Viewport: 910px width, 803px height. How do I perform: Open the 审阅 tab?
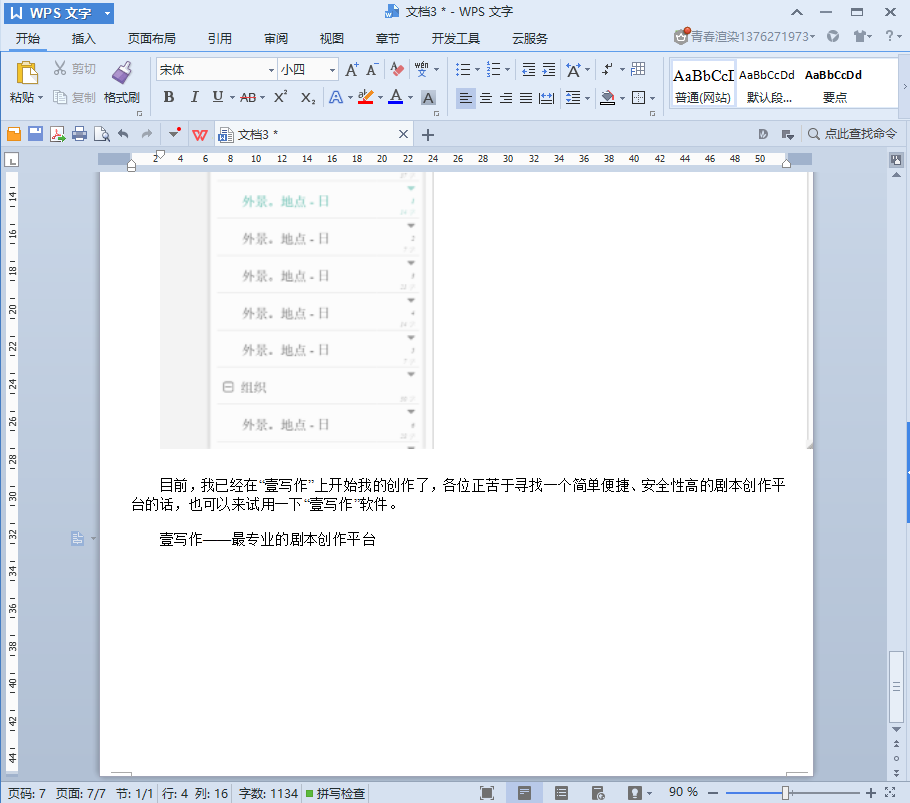[x=276, y=38]
